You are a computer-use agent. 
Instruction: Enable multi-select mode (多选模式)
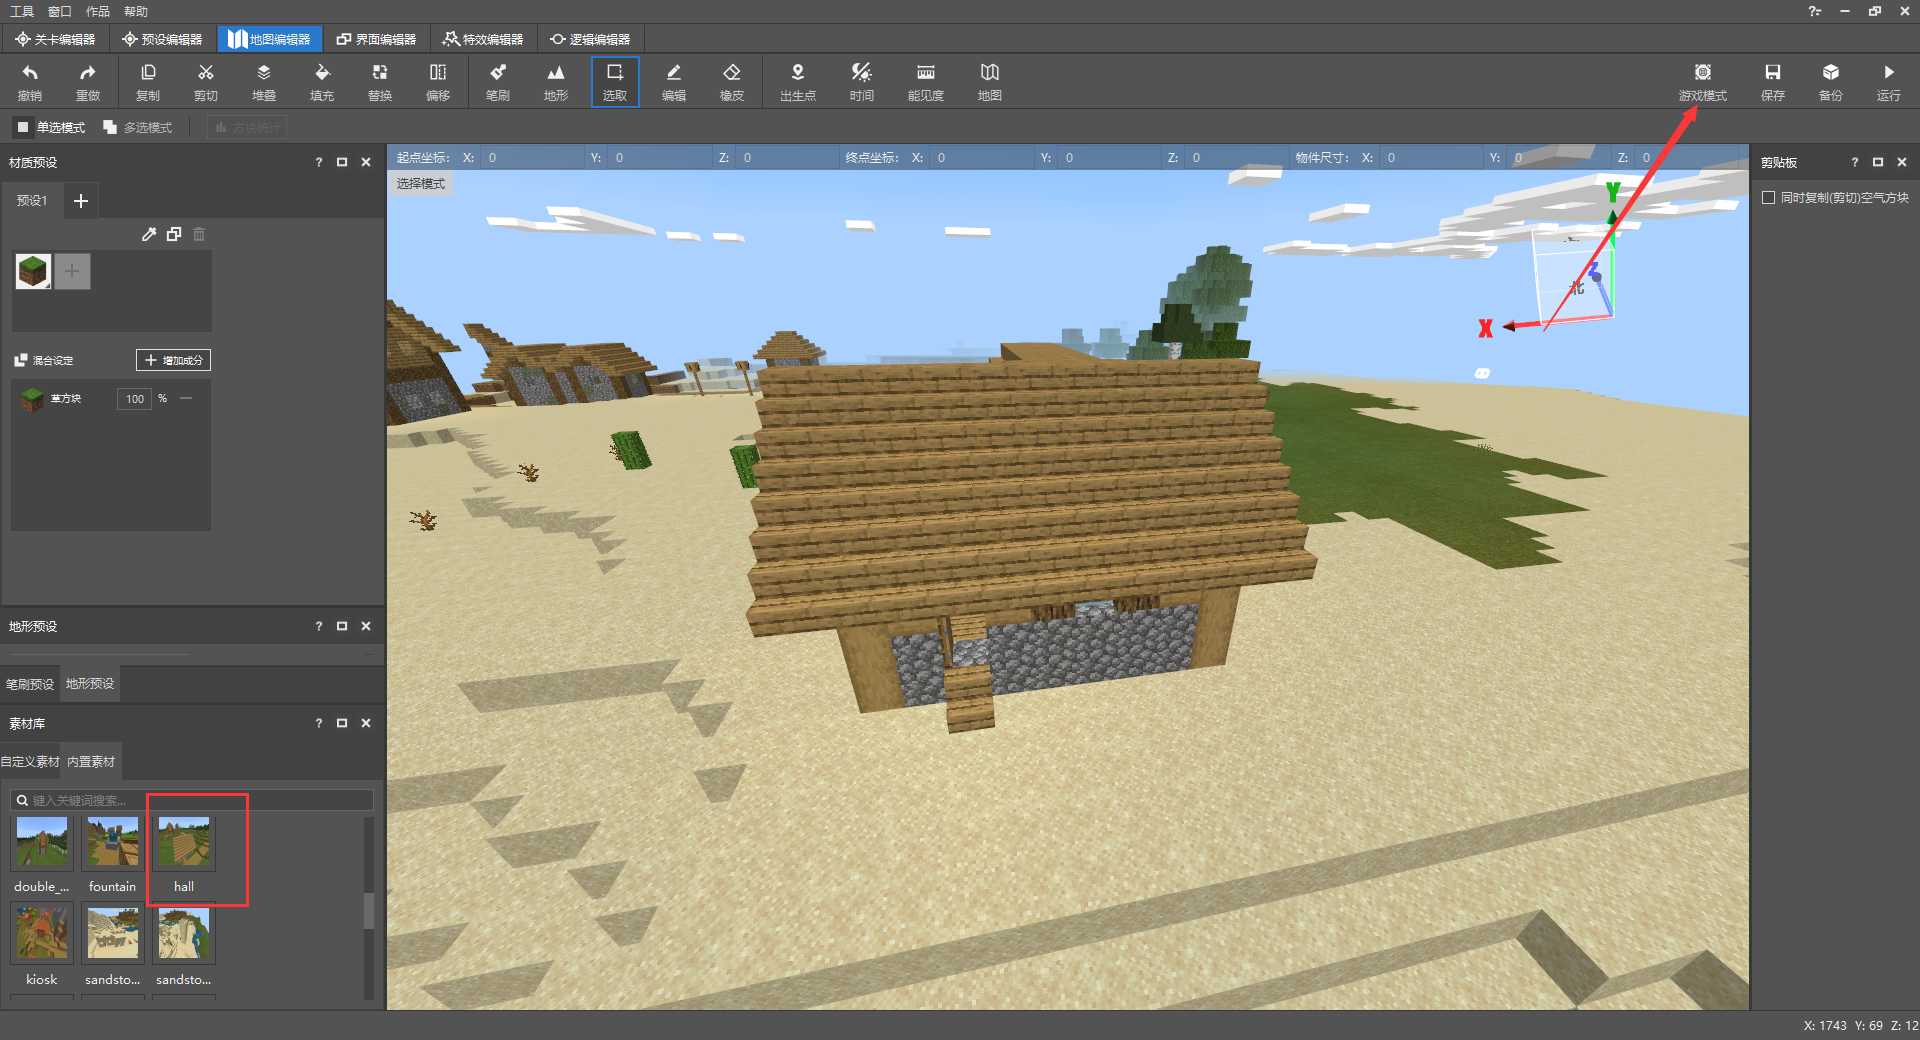[x=138, y=127]
